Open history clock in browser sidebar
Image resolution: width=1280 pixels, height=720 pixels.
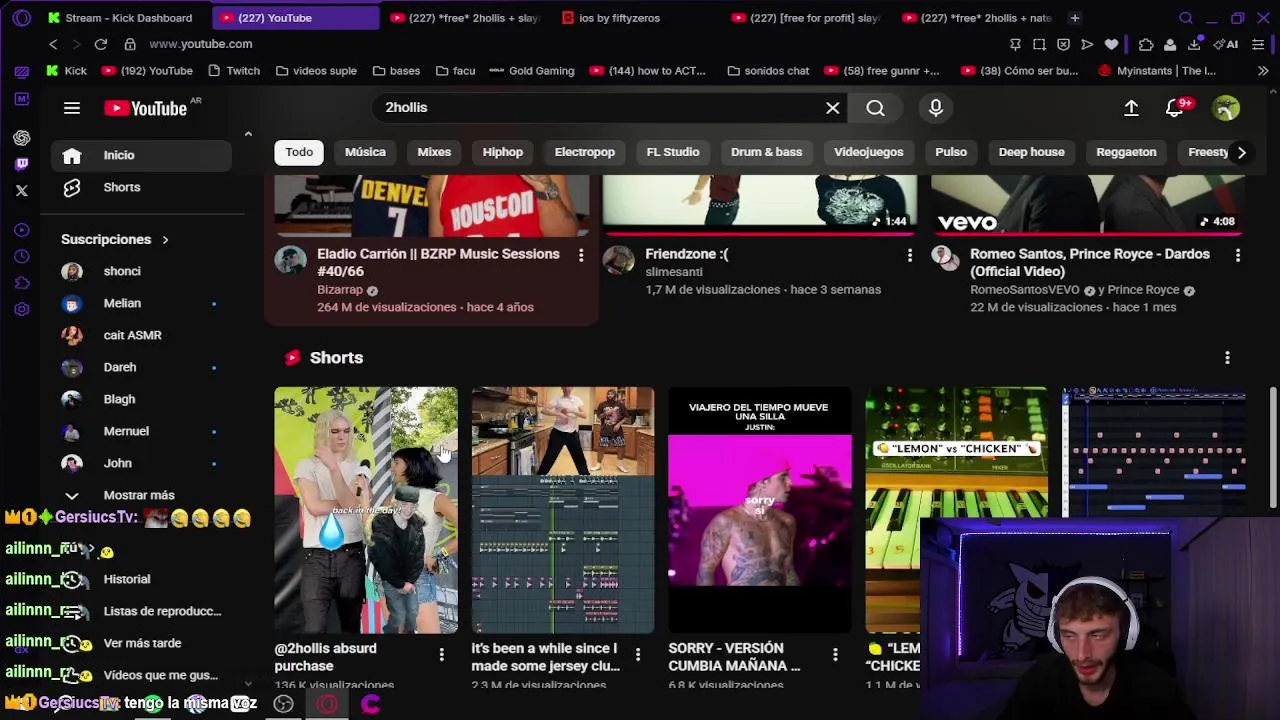click(x=22, y=256)
